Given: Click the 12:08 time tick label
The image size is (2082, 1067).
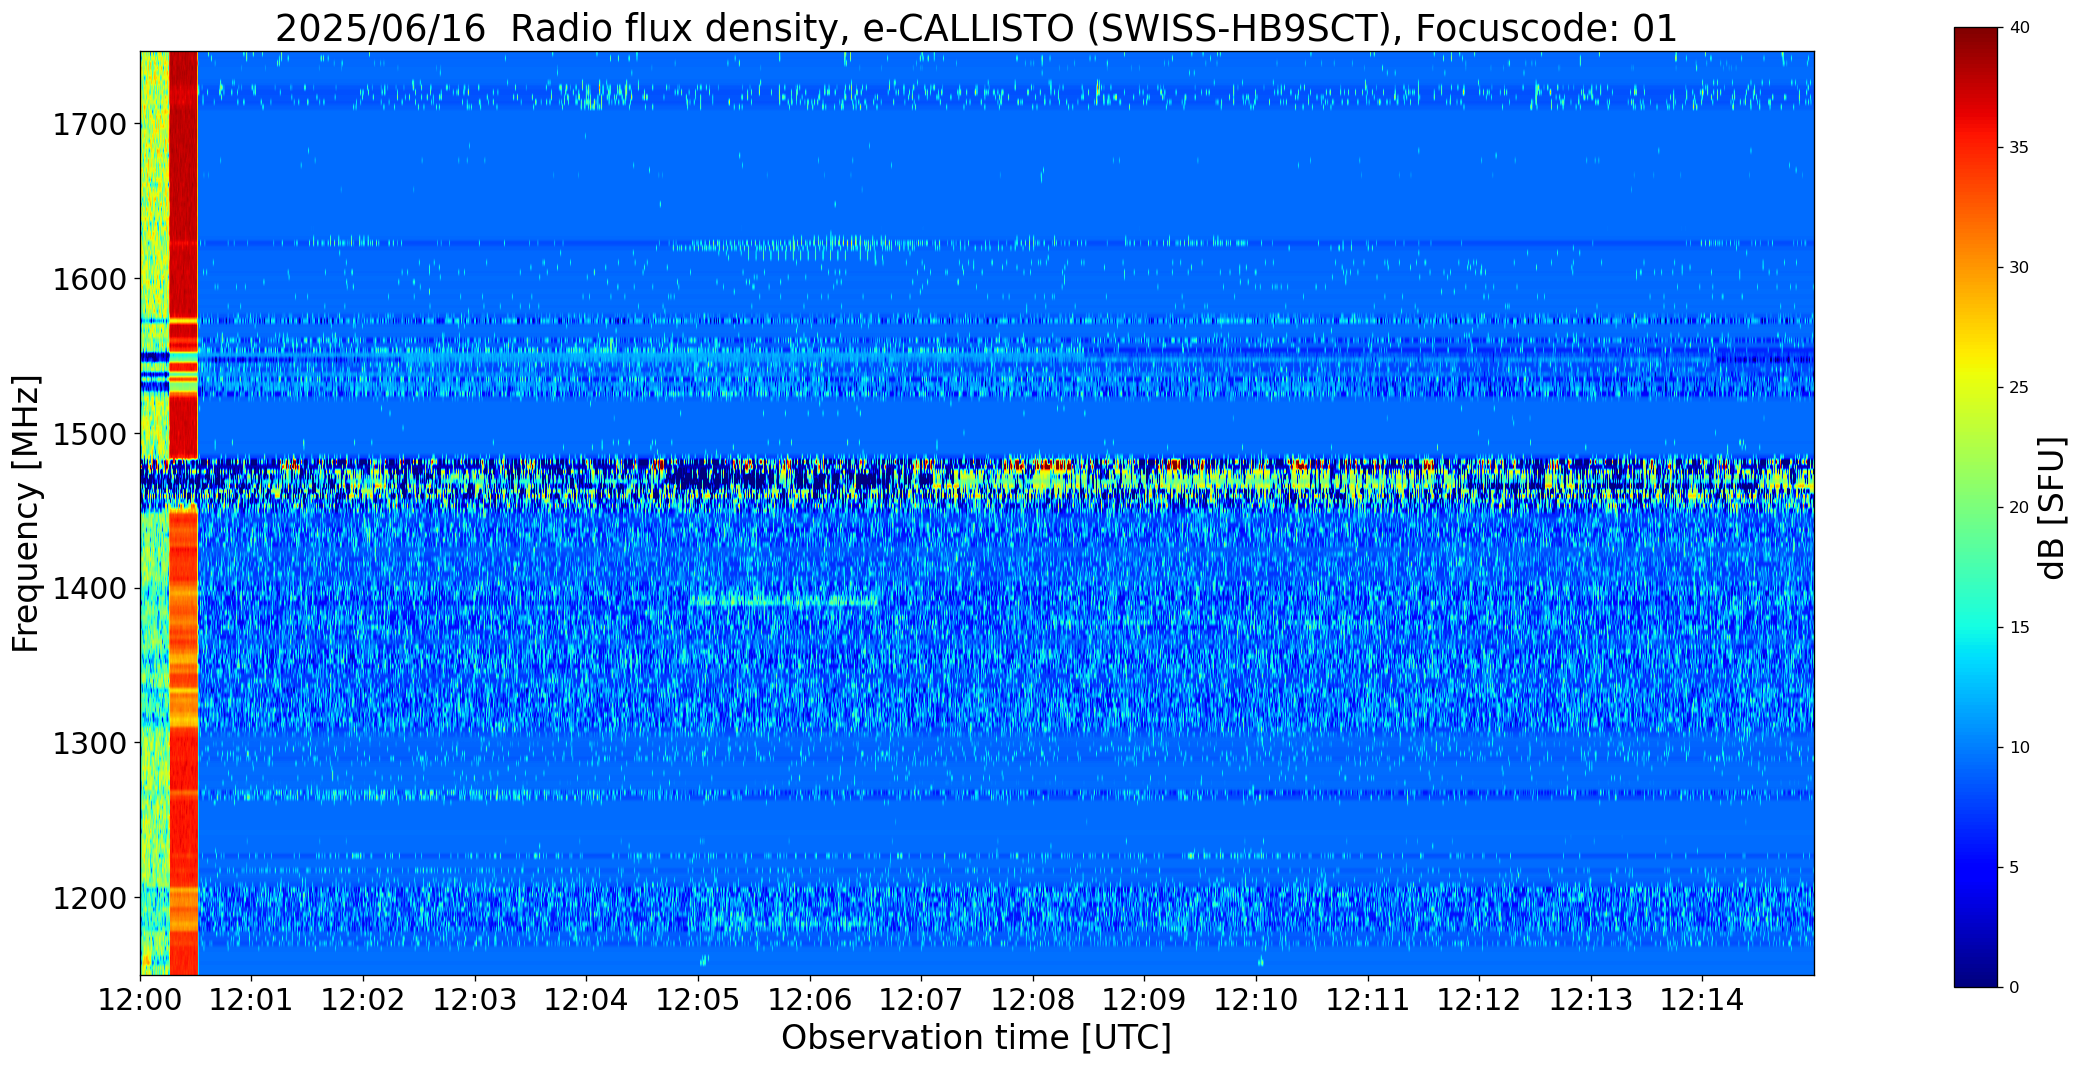Looking at the screenshot, I should point(1033,1000).
